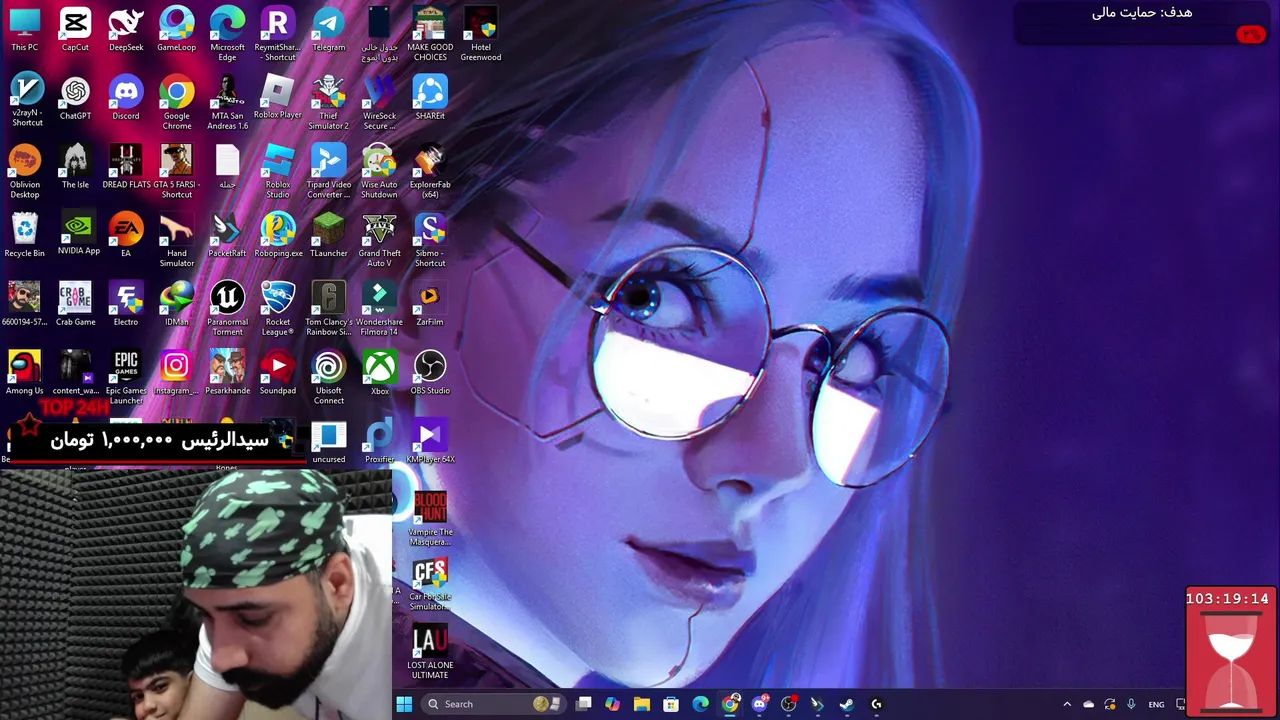Image resolution: width=1280 pixels, height=720 pixels.
Task: Open the Electro desktop icon
Action: pyautogui.click(x=126, y=304)
